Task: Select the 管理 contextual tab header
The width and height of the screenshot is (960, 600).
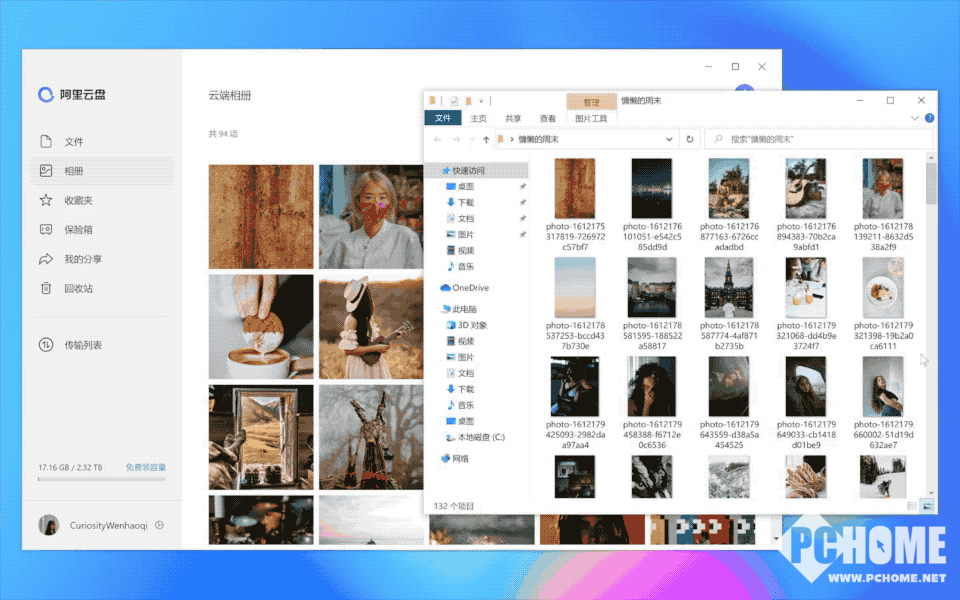Action: point(591,102)
